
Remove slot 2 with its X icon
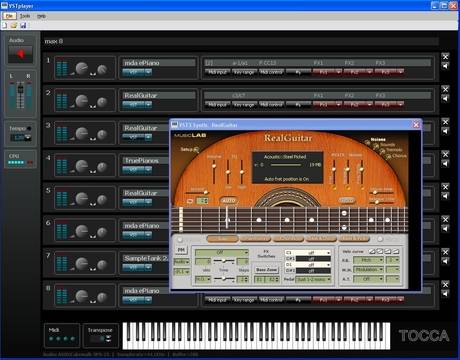[445, 89]
